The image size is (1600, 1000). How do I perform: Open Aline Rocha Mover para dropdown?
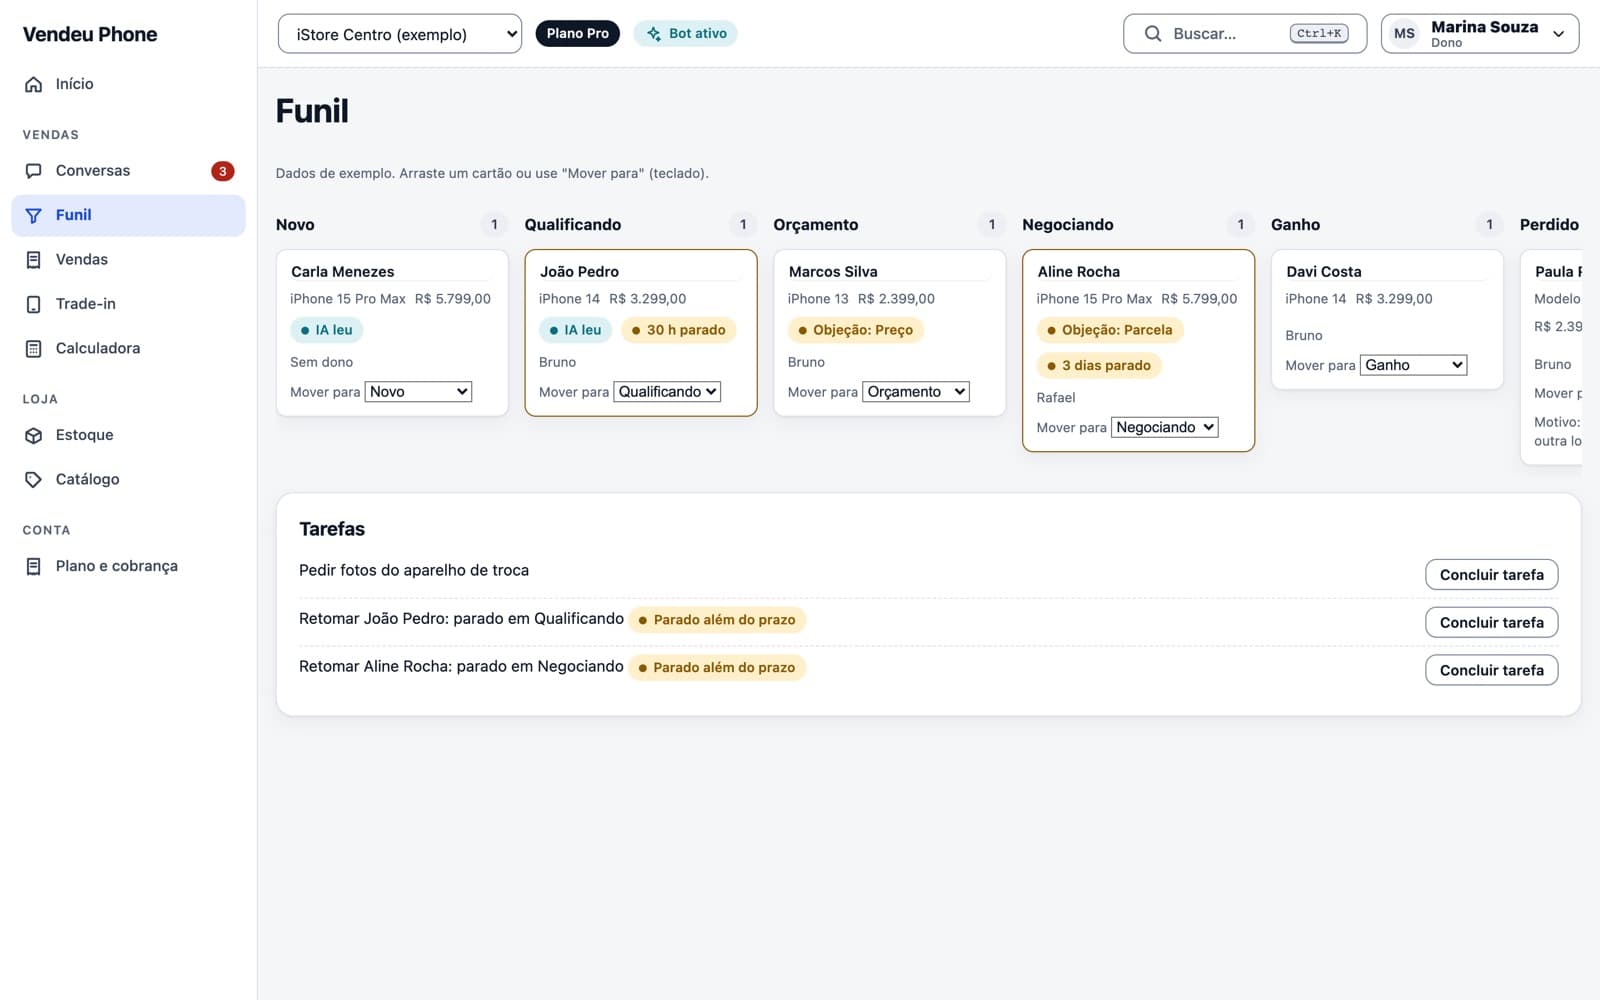point(1165,427)
